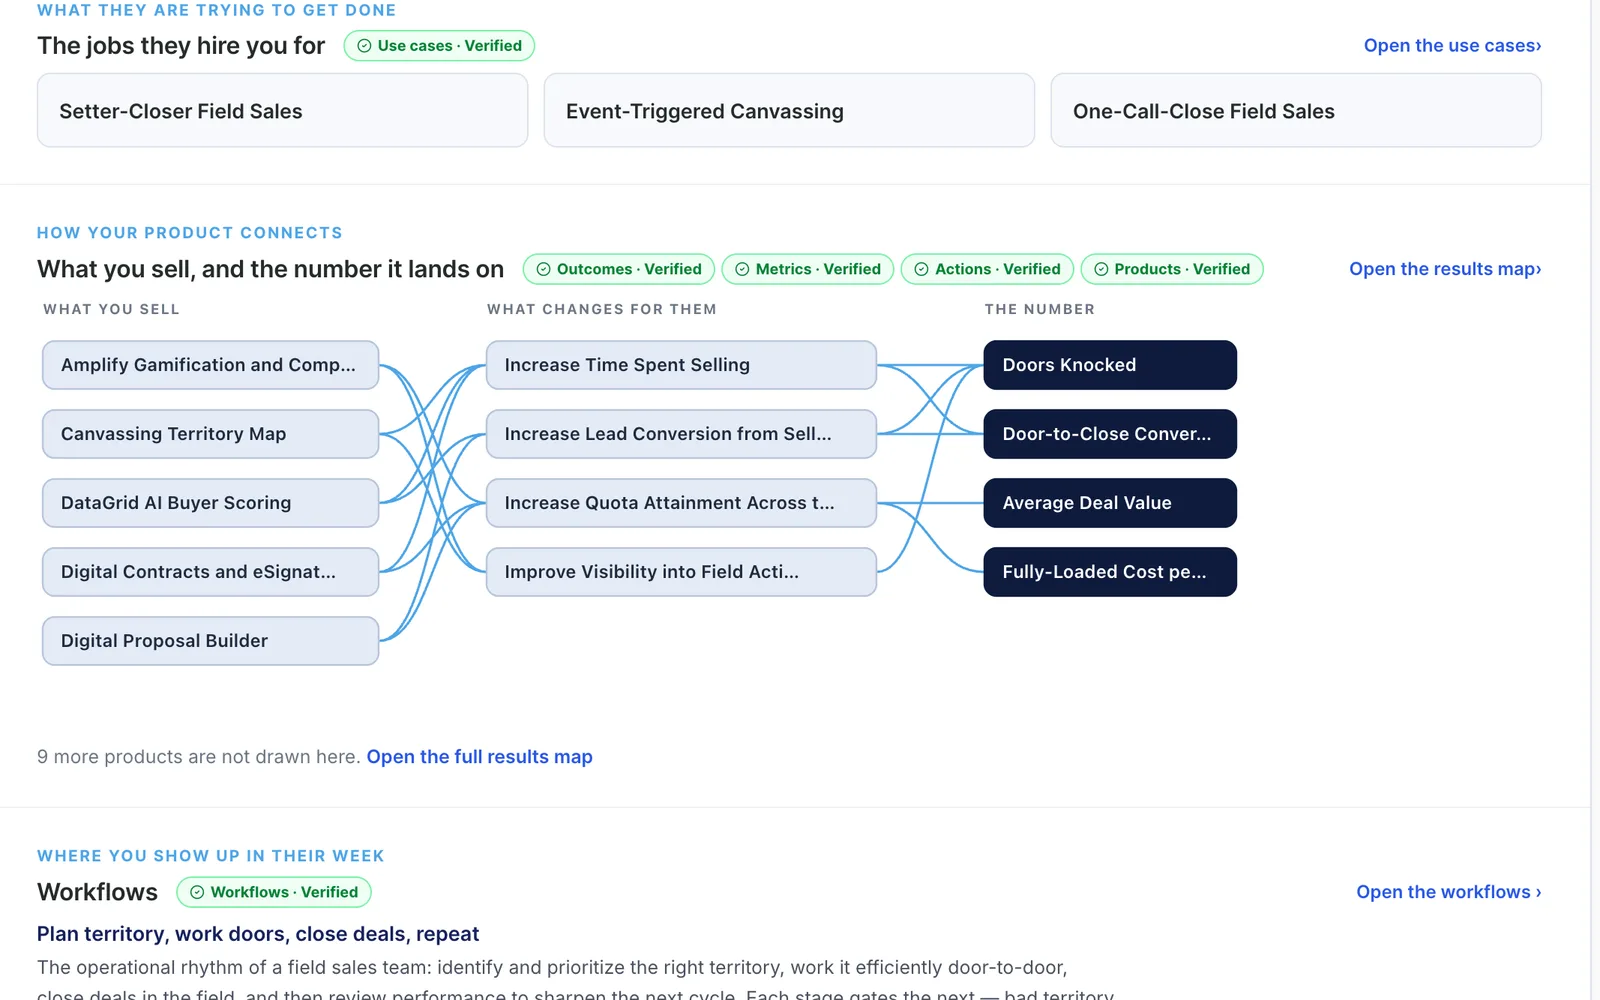The width and height of the screenshot is (1600, 1000).
Task: Click the Doors Knocked metric
Action: (x=1110, y=365)
